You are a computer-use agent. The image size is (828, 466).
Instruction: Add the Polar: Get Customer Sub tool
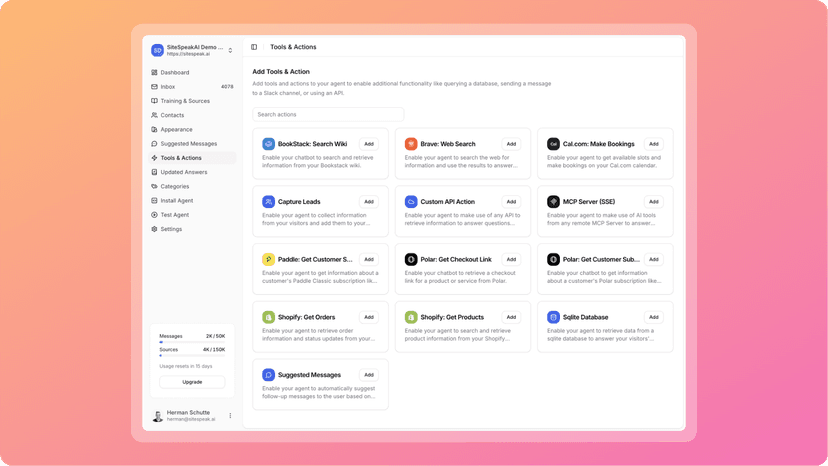[654, 259]
